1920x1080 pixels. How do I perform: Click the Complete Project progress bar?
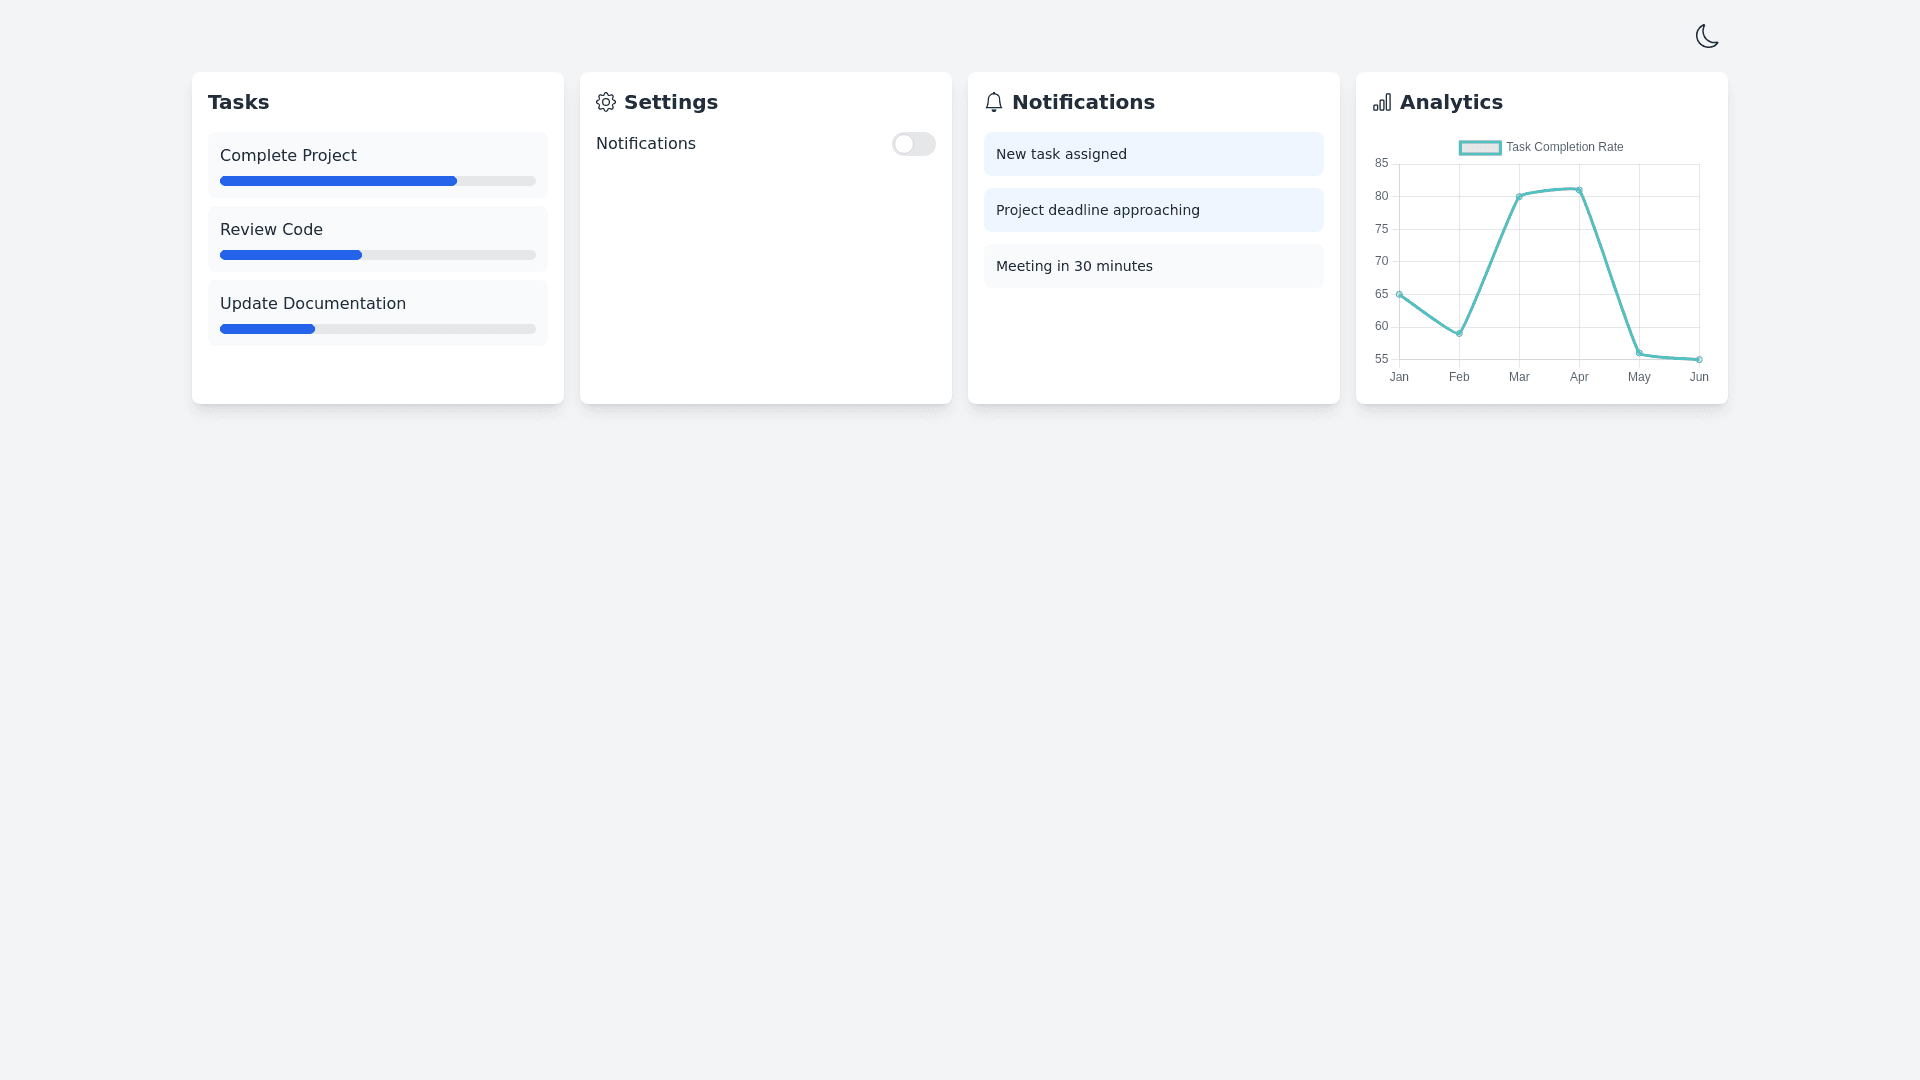pos(377,181)
